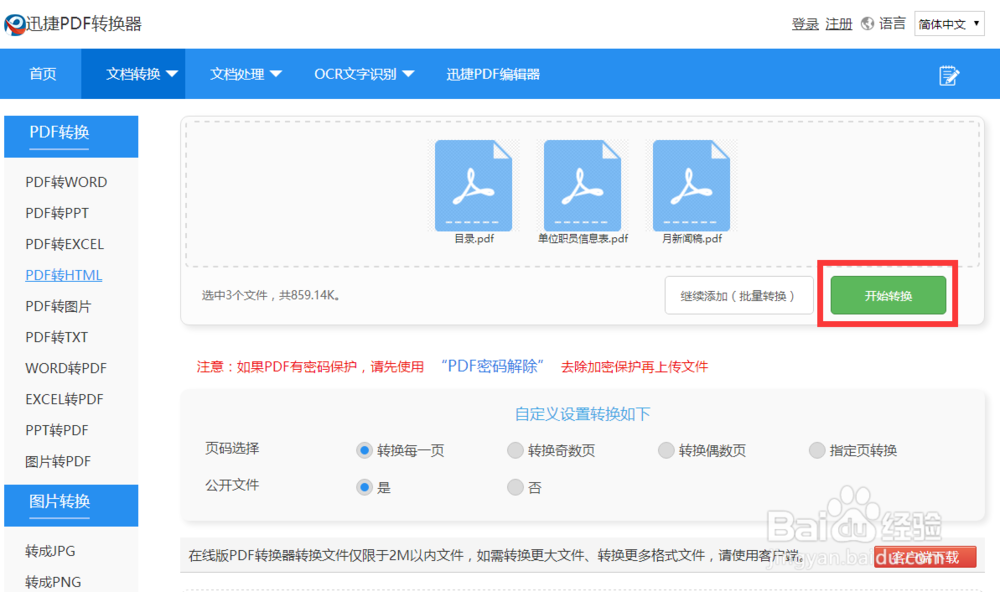1000x592 pixels.
Task: Expand the 文档转换 dropdown menu
Action: coord(133,73)
